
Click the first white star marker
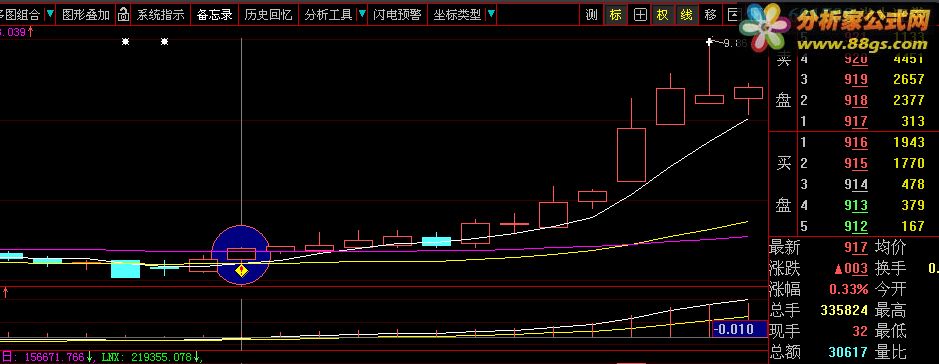(125, 42)
